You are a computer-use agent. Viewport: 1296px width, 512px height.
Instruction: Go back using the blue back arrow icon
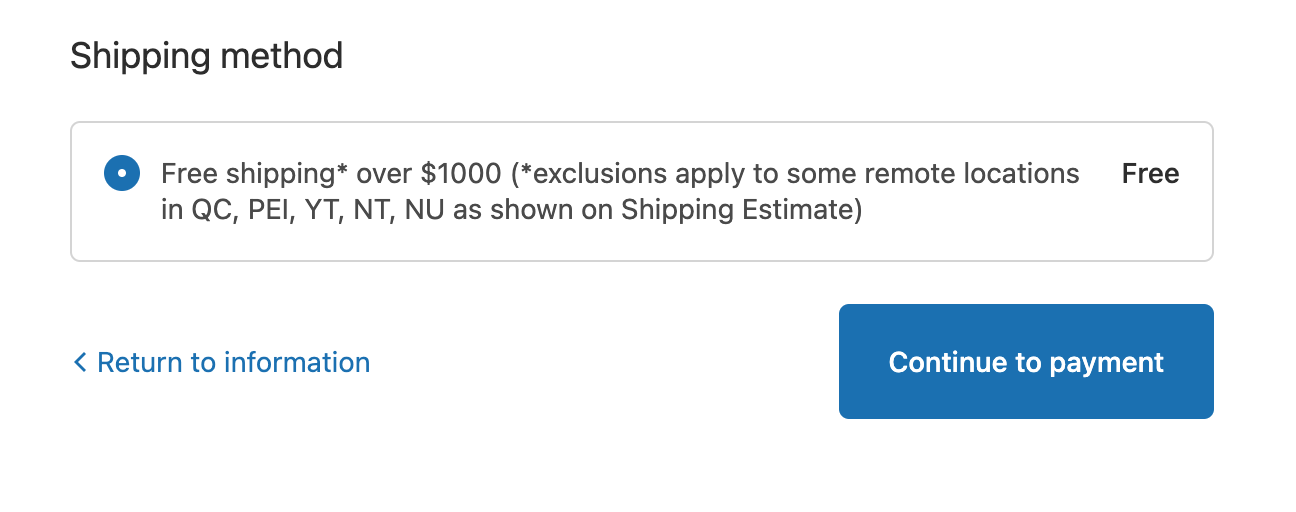(x=80, y=362)
